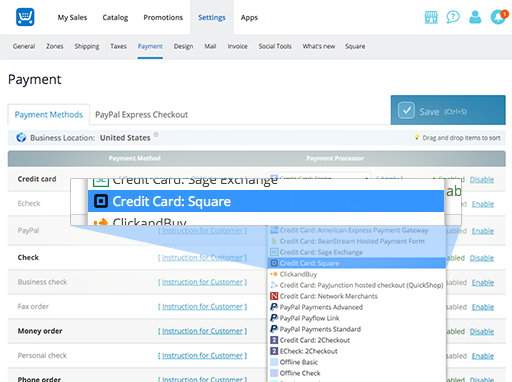Choose highlighted Credit Card: Square in list

357,263
